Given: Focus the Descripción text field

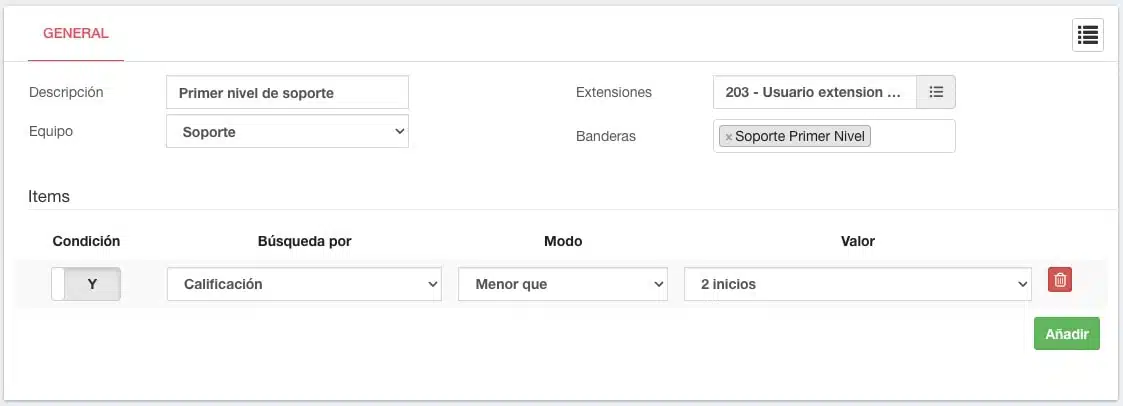Looking at the screenshot, I should pos(287,92).
